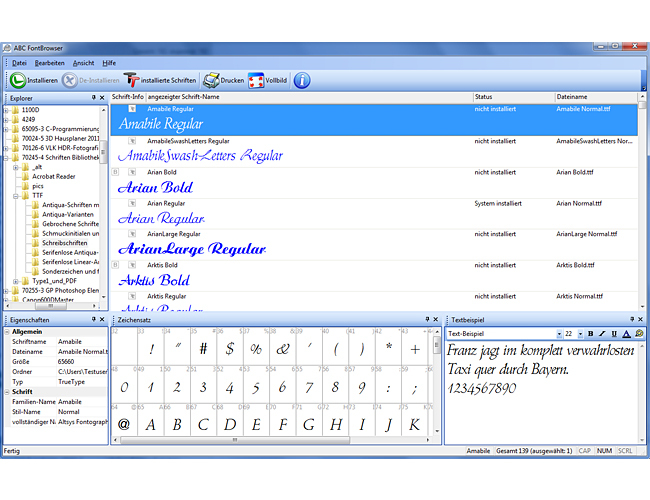Open the Text-Beispiel dropdown

click(559, 333)
